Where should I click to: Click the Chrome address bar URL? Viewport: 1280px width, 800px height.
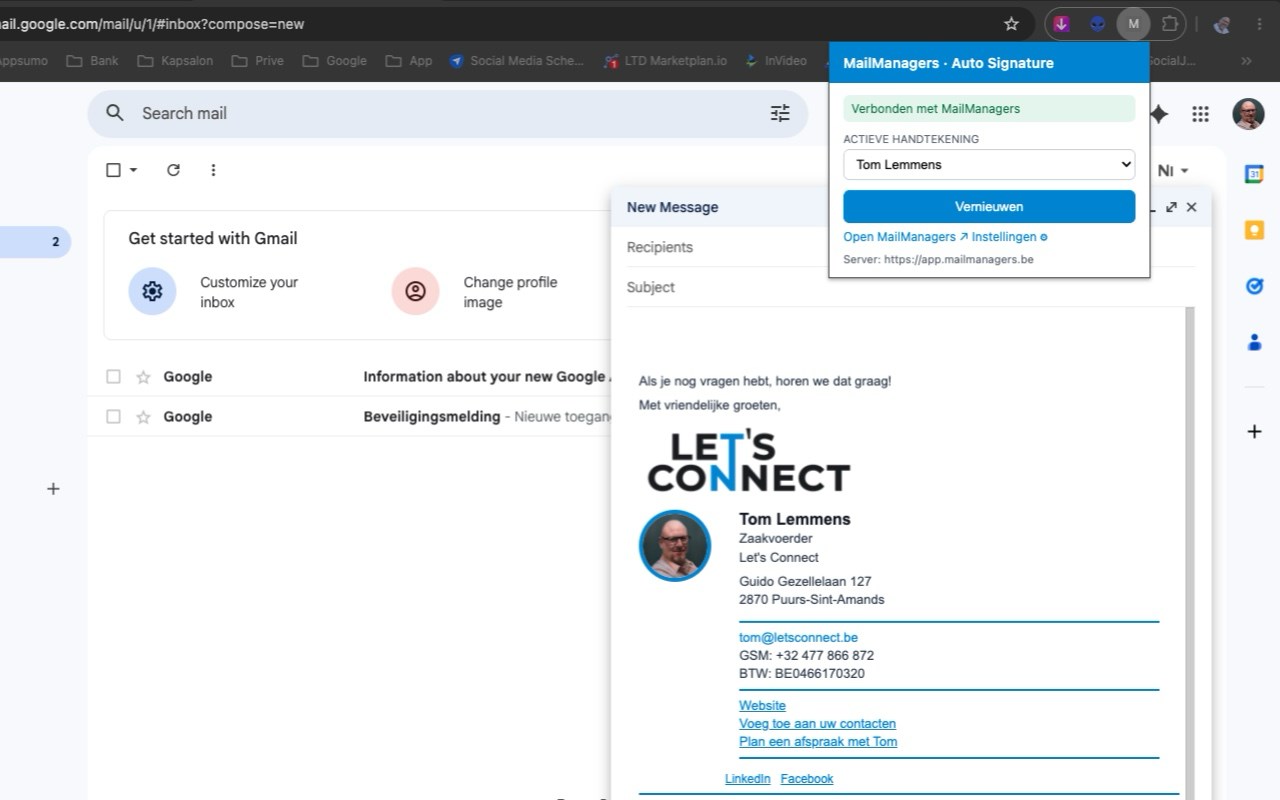click(x=152, y=24)
